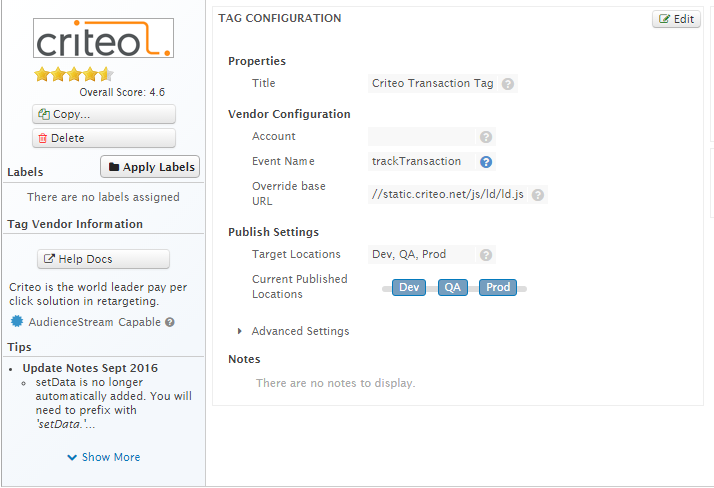Click the Criteo Transaction Tag title field
Image resolution: width=714 pixels, height=488 pixels.
click(x=433, y=84)
